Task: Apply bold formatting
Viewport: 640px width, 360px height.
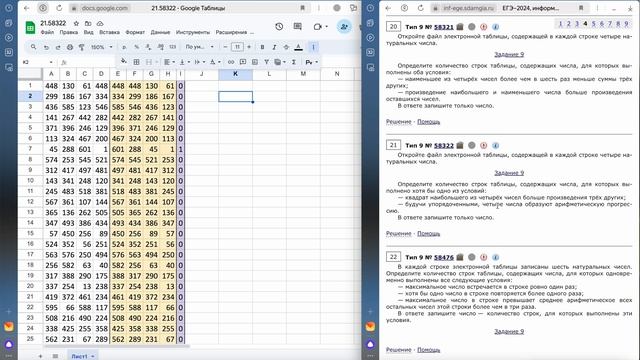Action: 262,47
